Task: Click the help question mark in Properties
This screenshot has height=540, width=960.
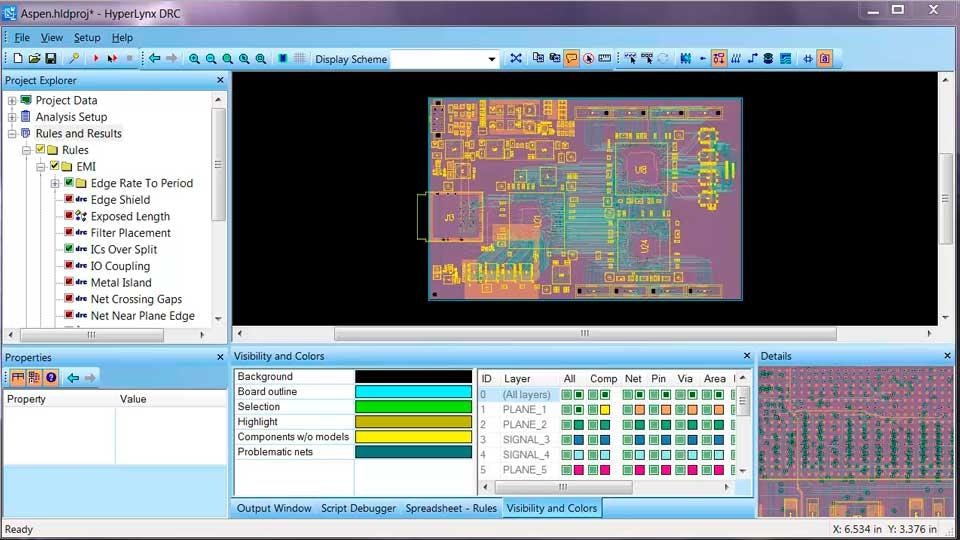Action: (50, 377)
